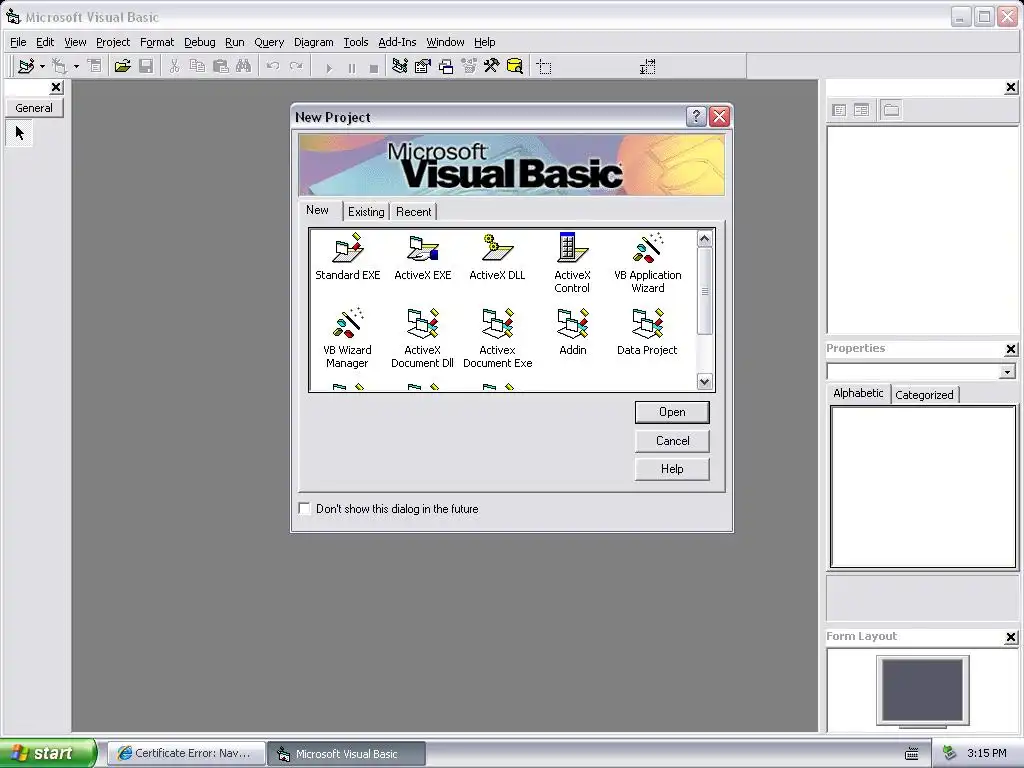Viewport: 1024px width, 768px height.
Task: Click the Toggle Folders icon in project panel
Action: [x=891, y=110]
